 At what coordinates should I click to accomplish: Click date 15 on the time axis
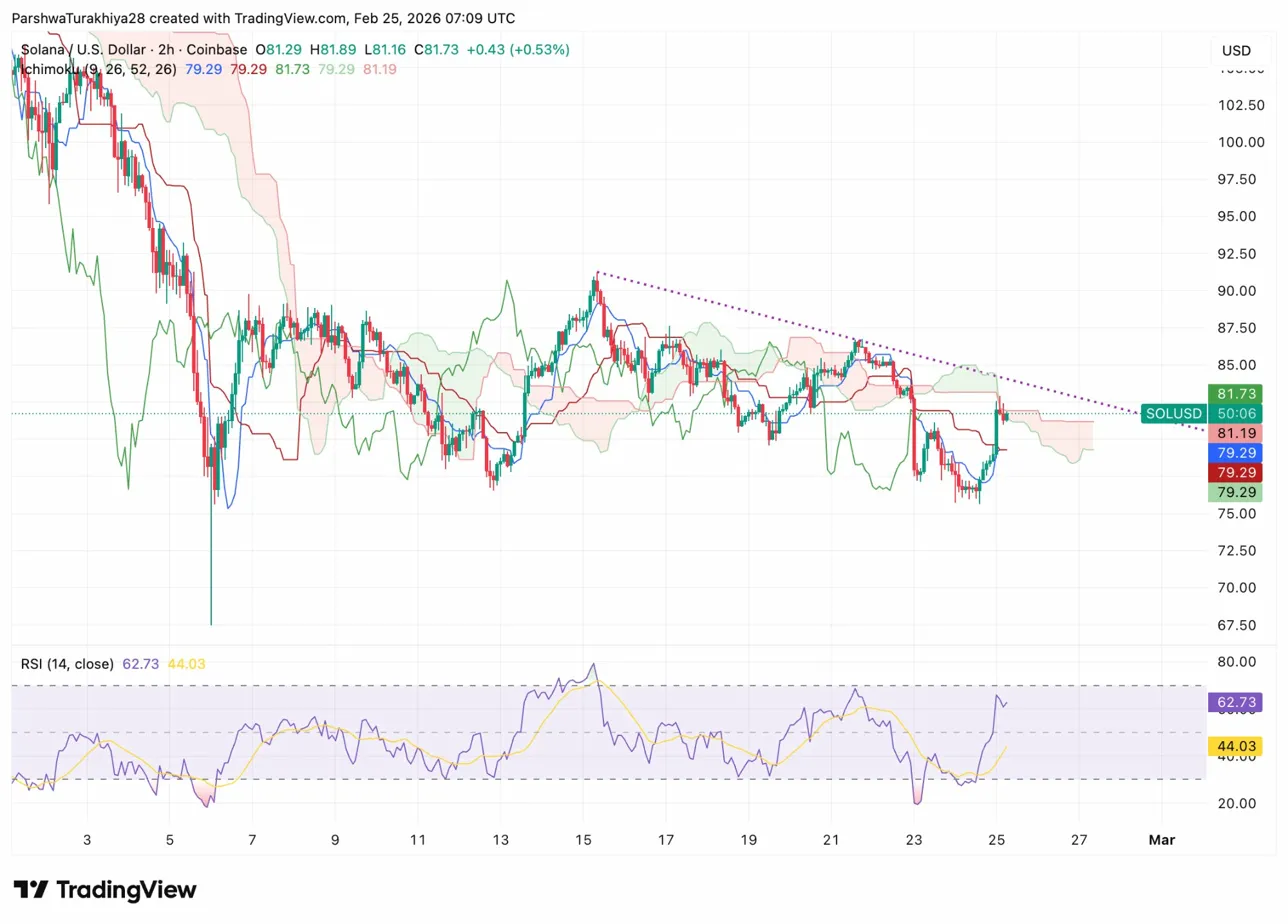tap(583, 840)
